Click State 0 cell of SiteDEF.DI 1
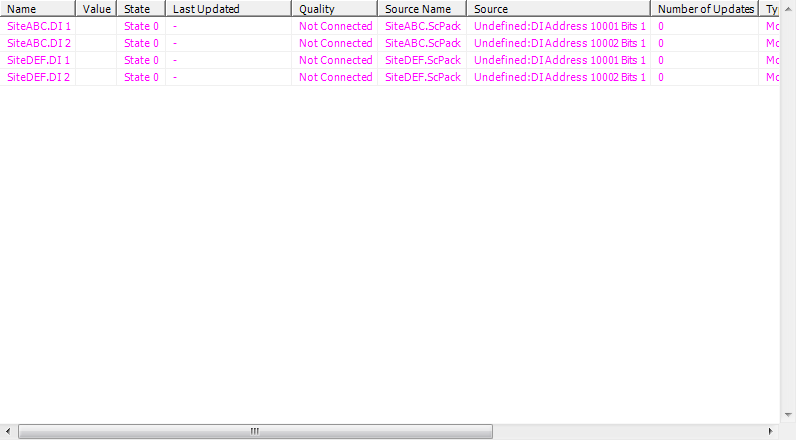This screenshot has width=796, height=440. [x=141, y=60]
